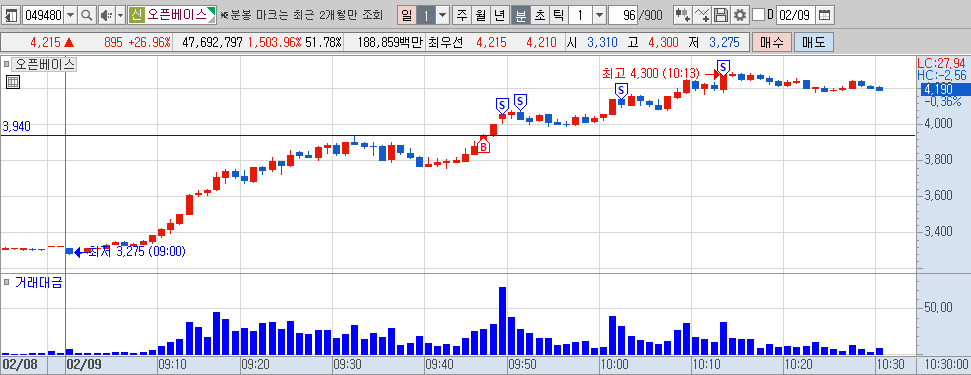971x375 pixels.
Task: Toggle the 거래대금 indicator square marker
Action: 6,282
